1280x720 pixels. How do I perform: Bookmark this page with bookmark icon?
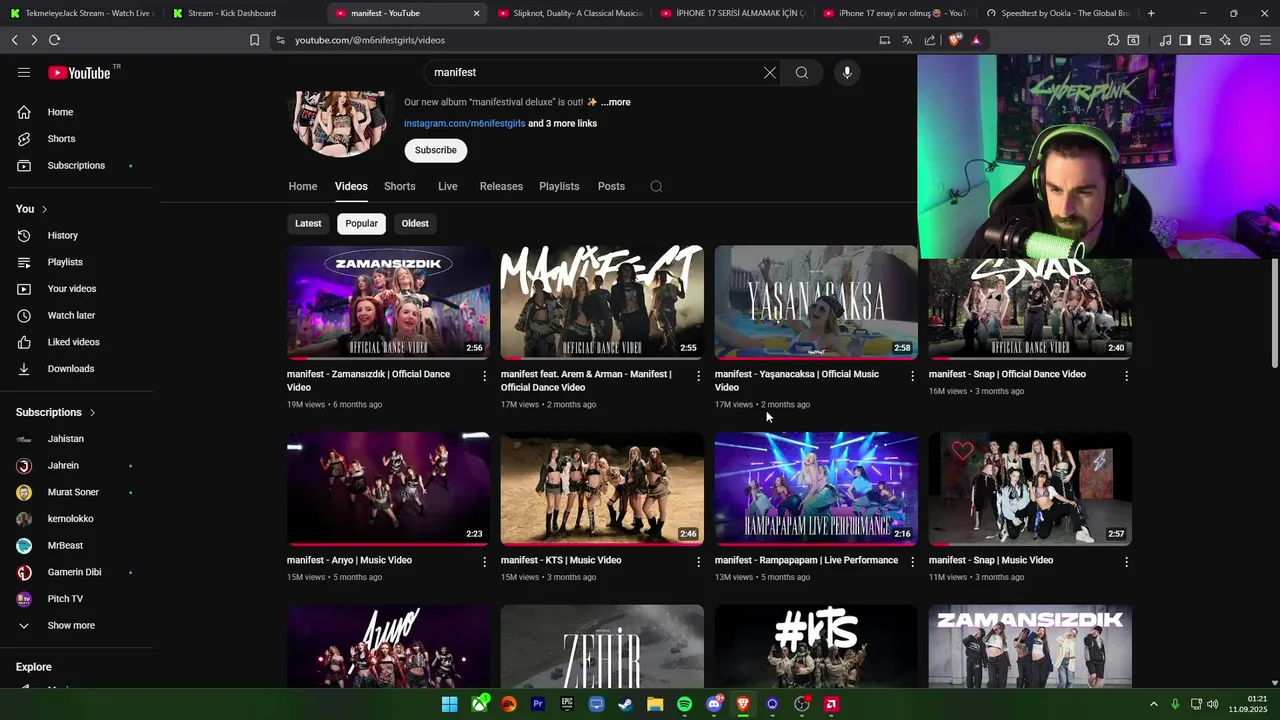254,40
